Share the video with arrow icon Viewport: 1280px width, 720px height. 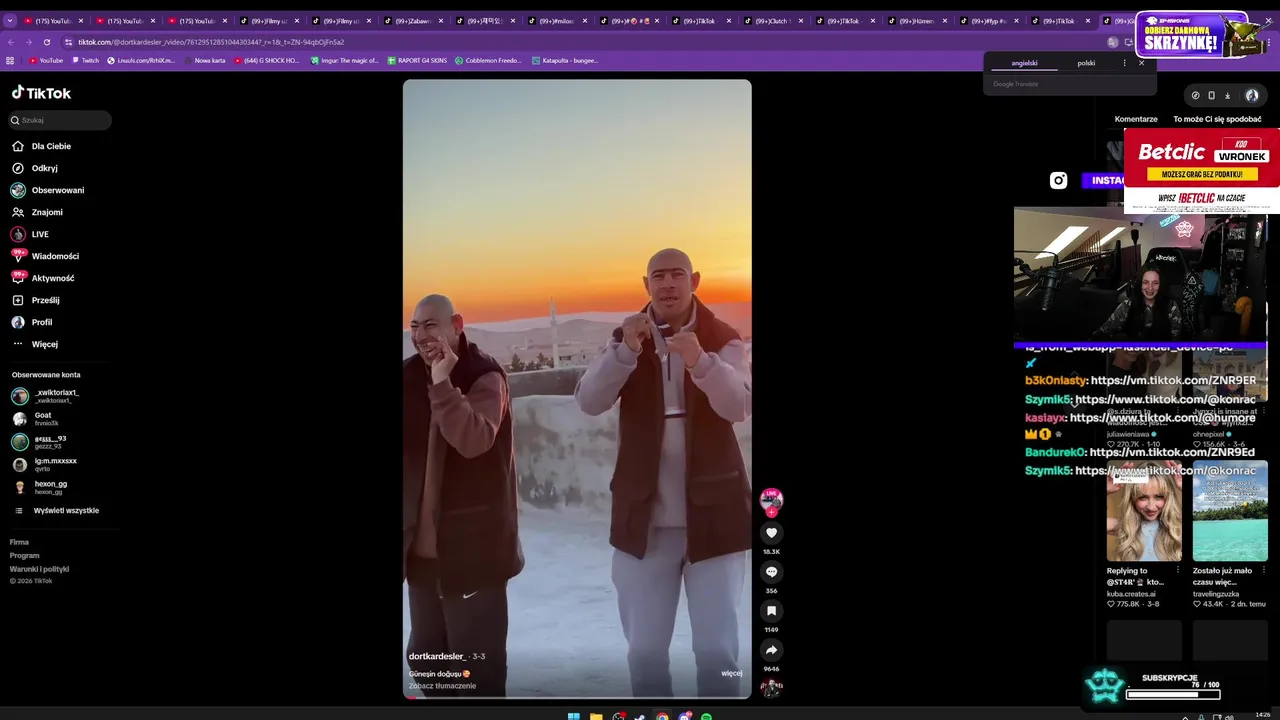tap(771, 650)
